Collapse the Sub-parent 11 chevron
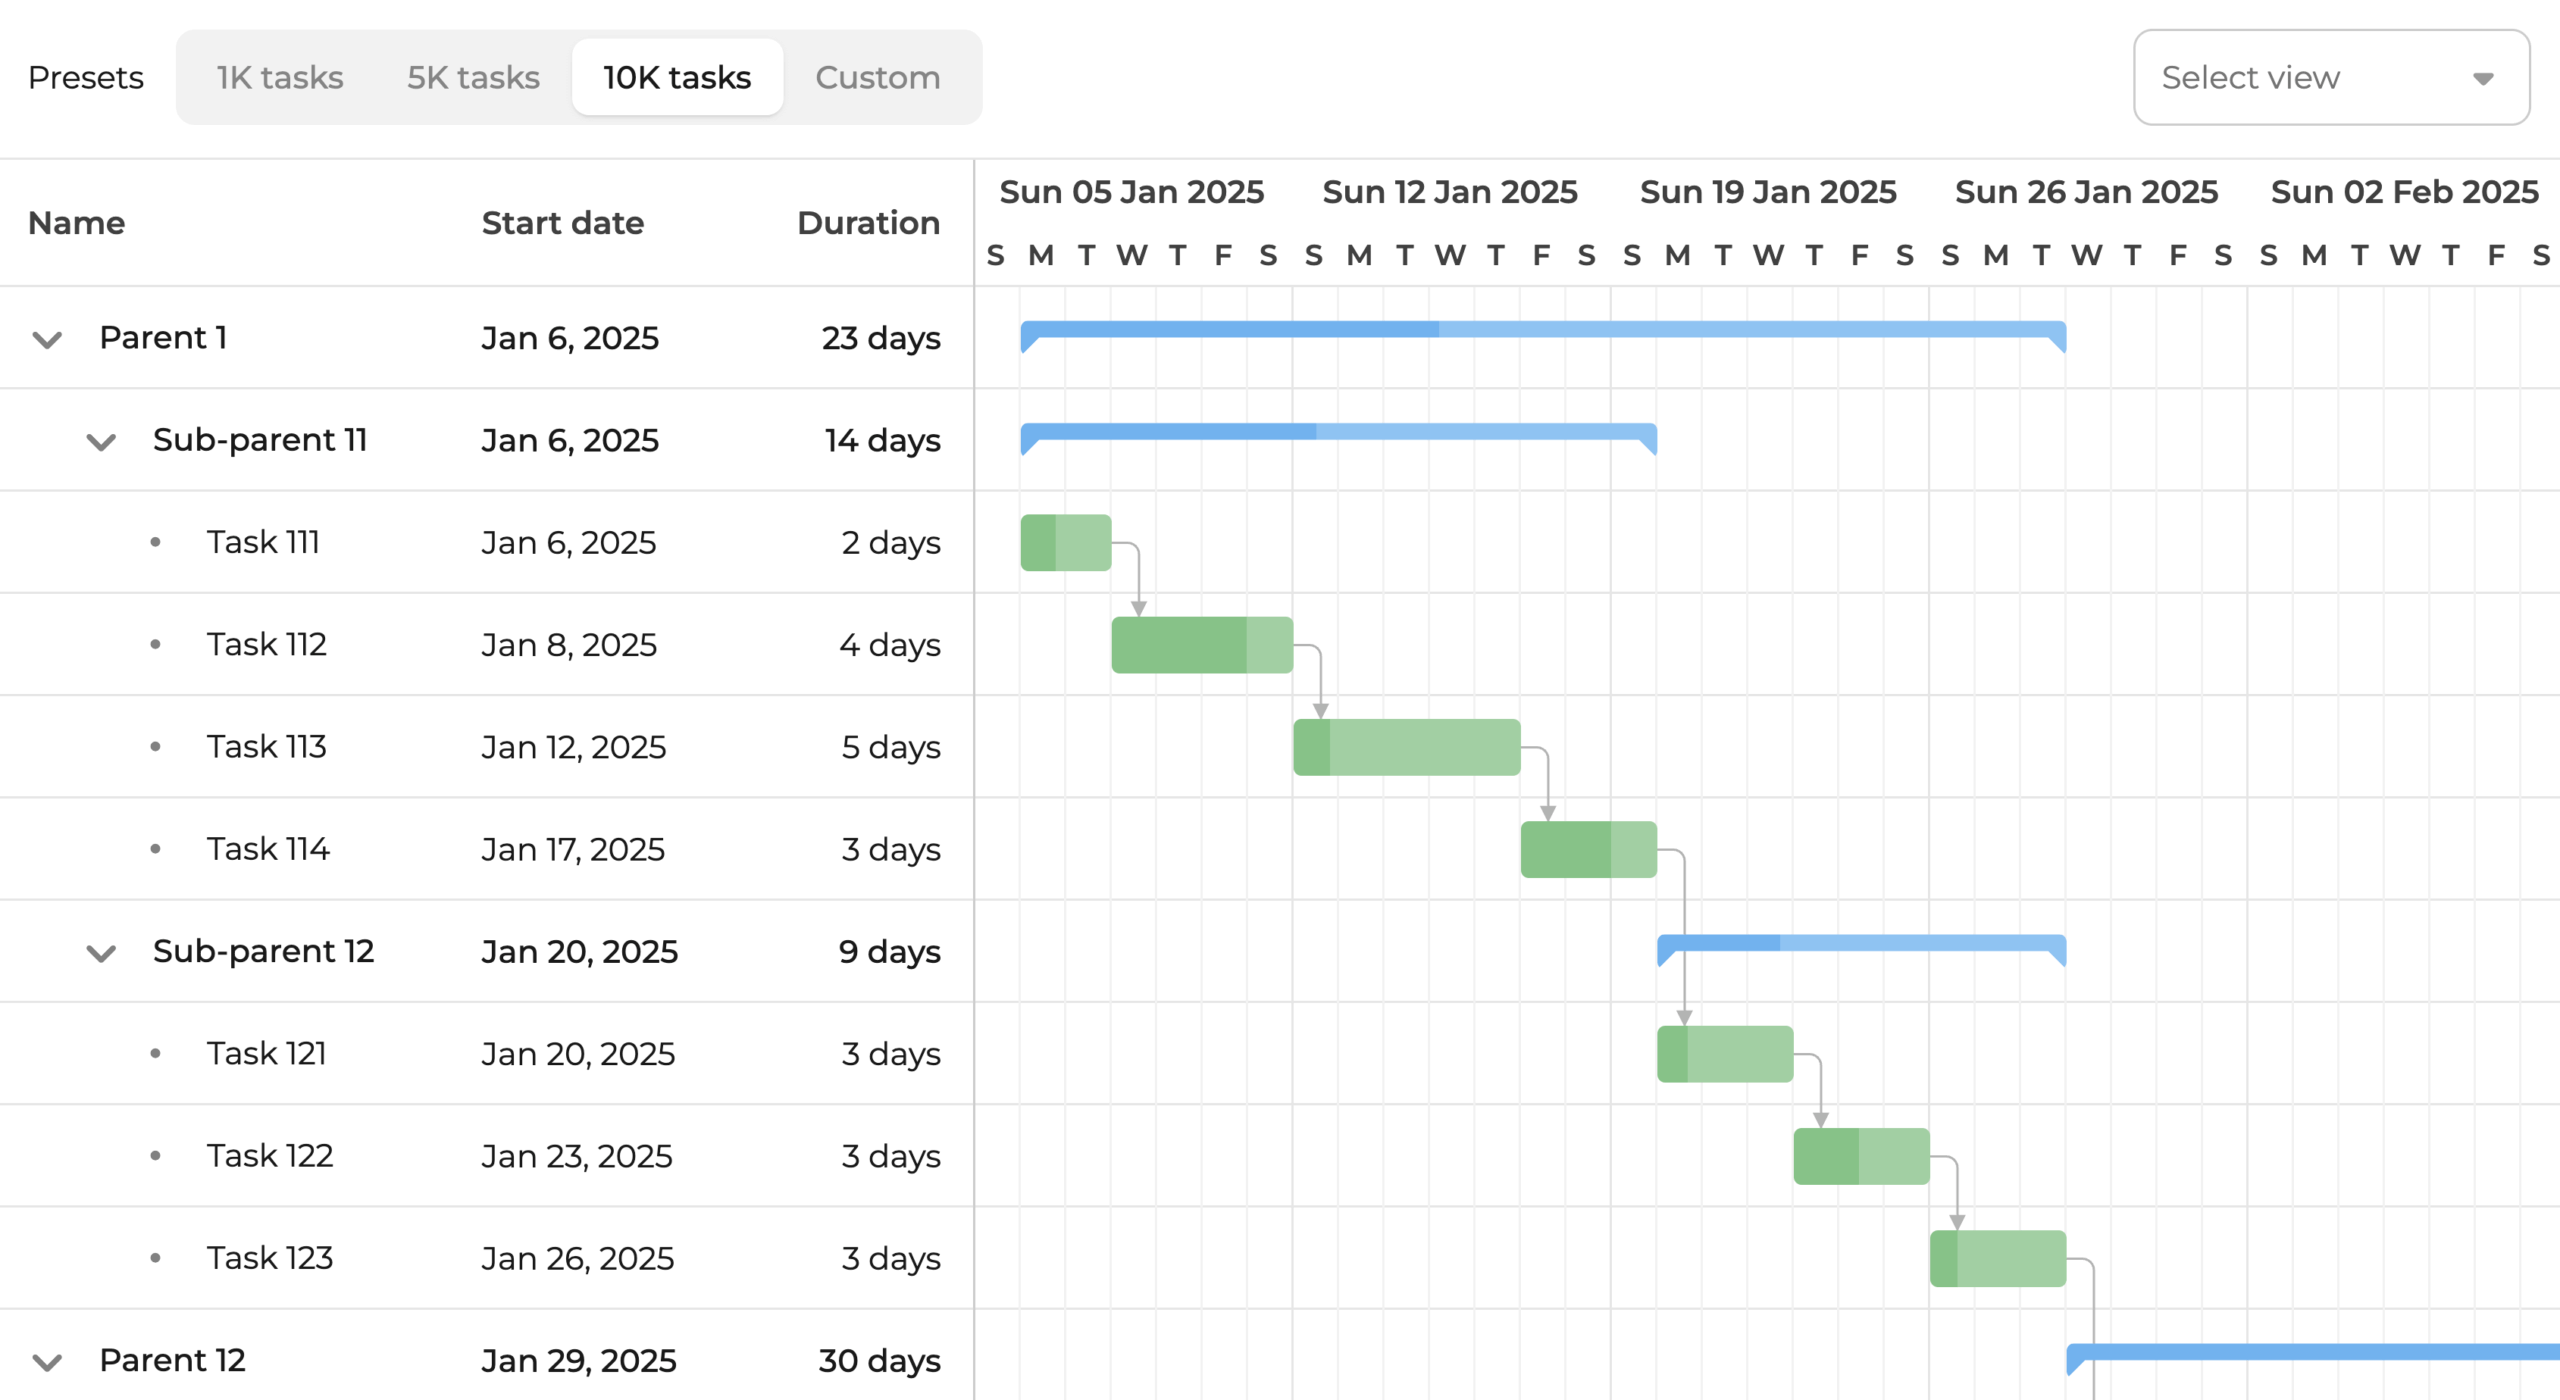 [x=101, y=442]
